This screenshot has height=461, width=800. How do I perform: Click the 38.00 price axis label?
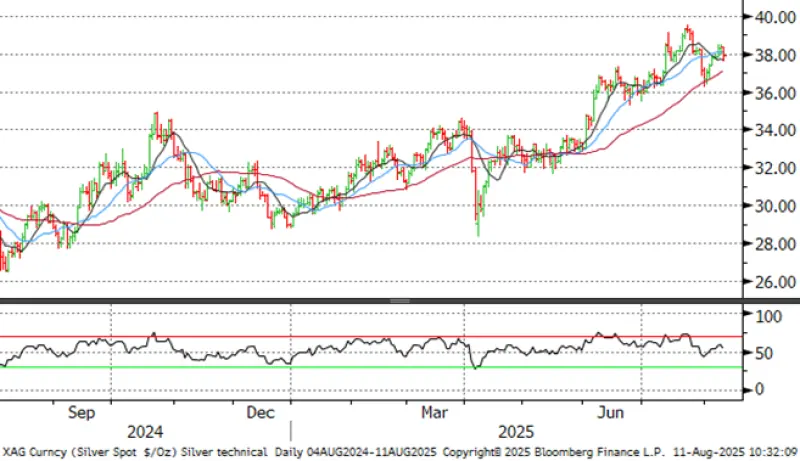775,55
